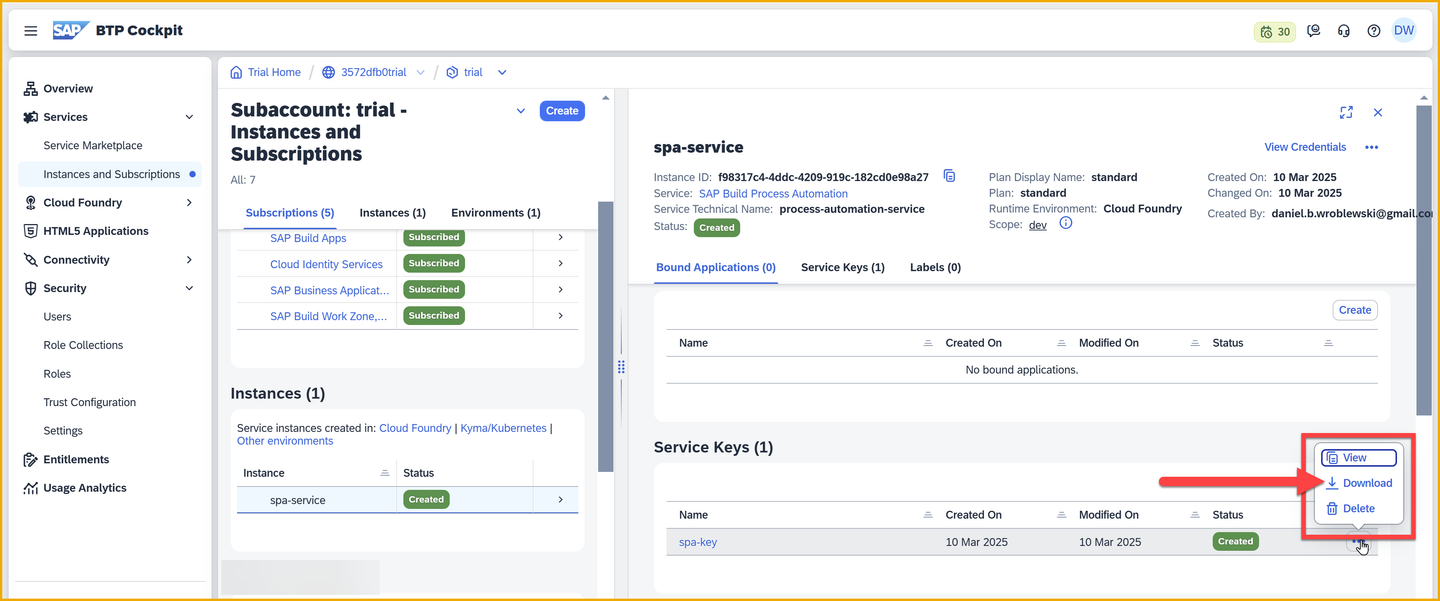The width and height of the screenshot is (1440, 601).
Task: Grab the splitter handle between the two panels
Action: click(x=621, y=367)
